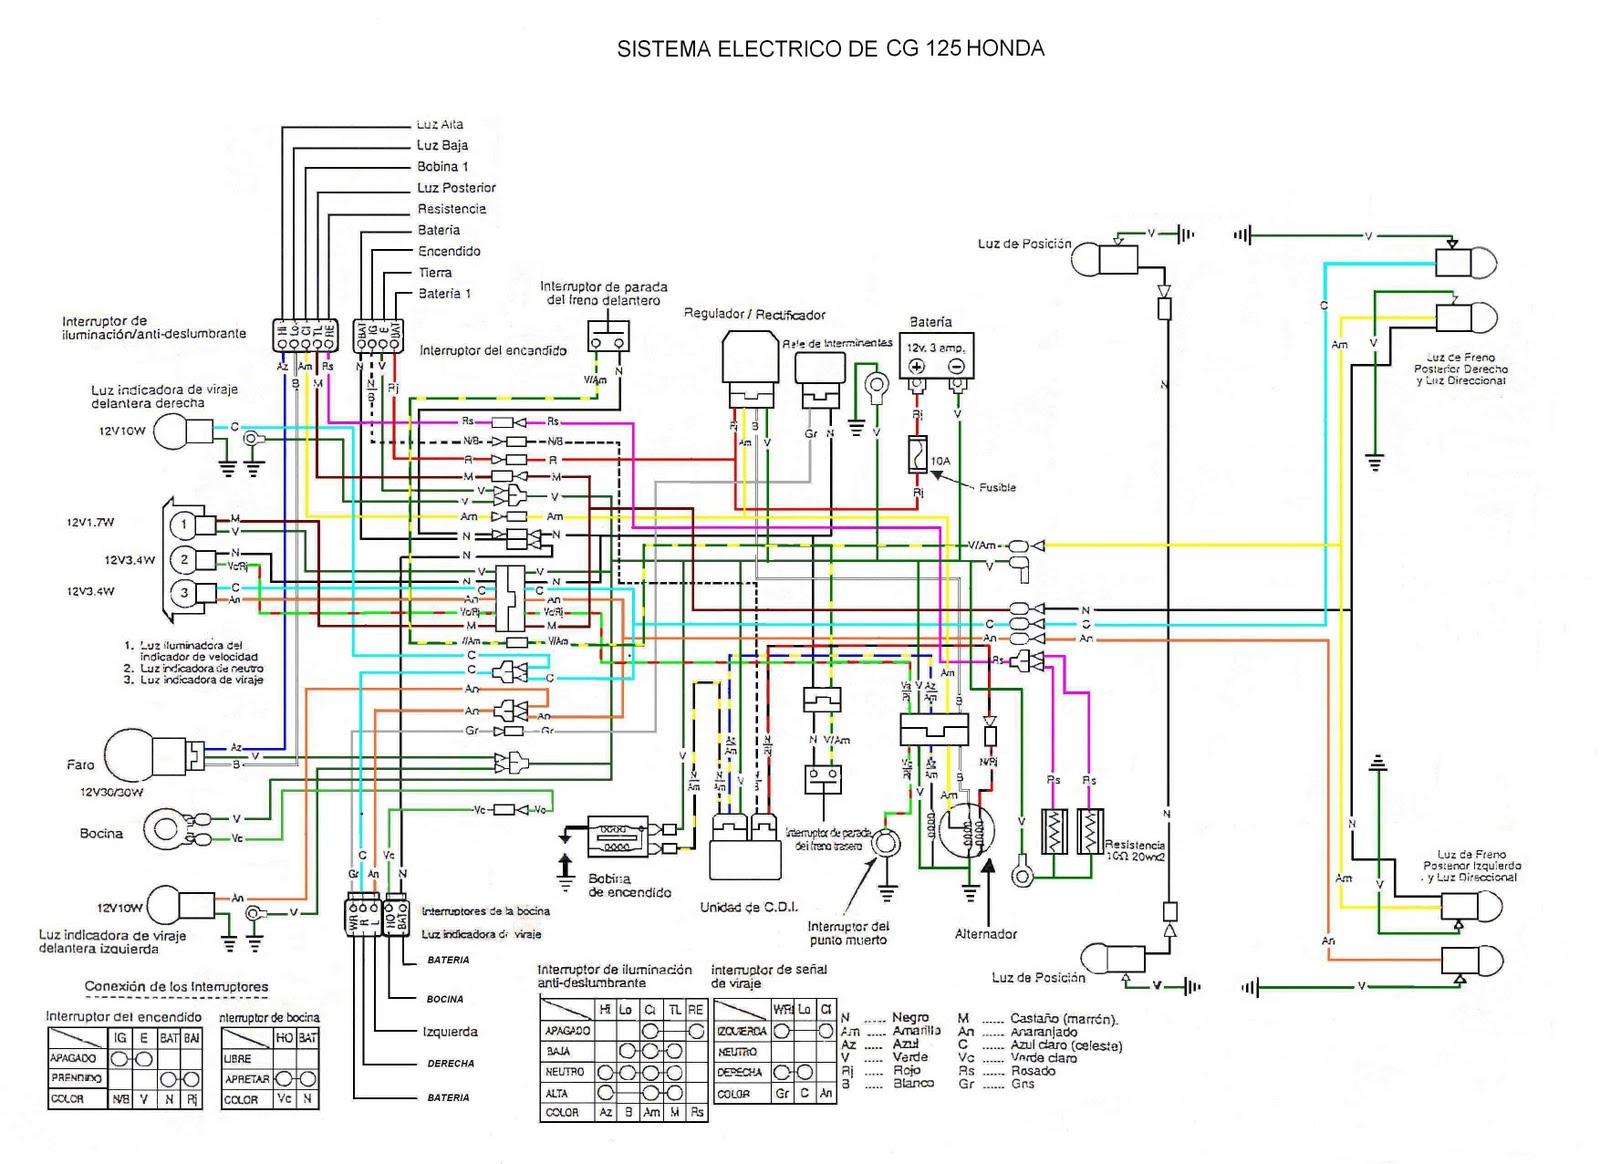Click the 'Fusible' label
Viewport: 1600px width, 1164px height.
coord(997,488)
